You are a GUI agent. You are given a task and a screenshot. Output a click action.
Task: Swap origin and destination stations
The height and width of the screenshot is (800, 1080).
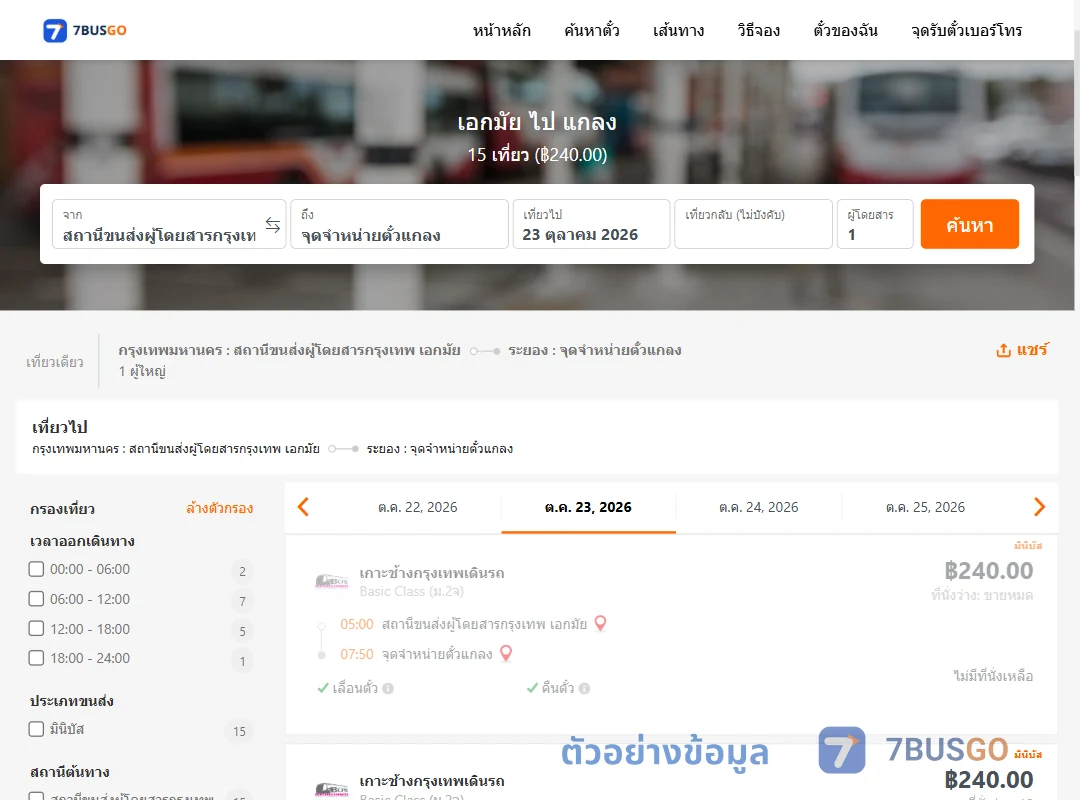(x=273, y=225)
